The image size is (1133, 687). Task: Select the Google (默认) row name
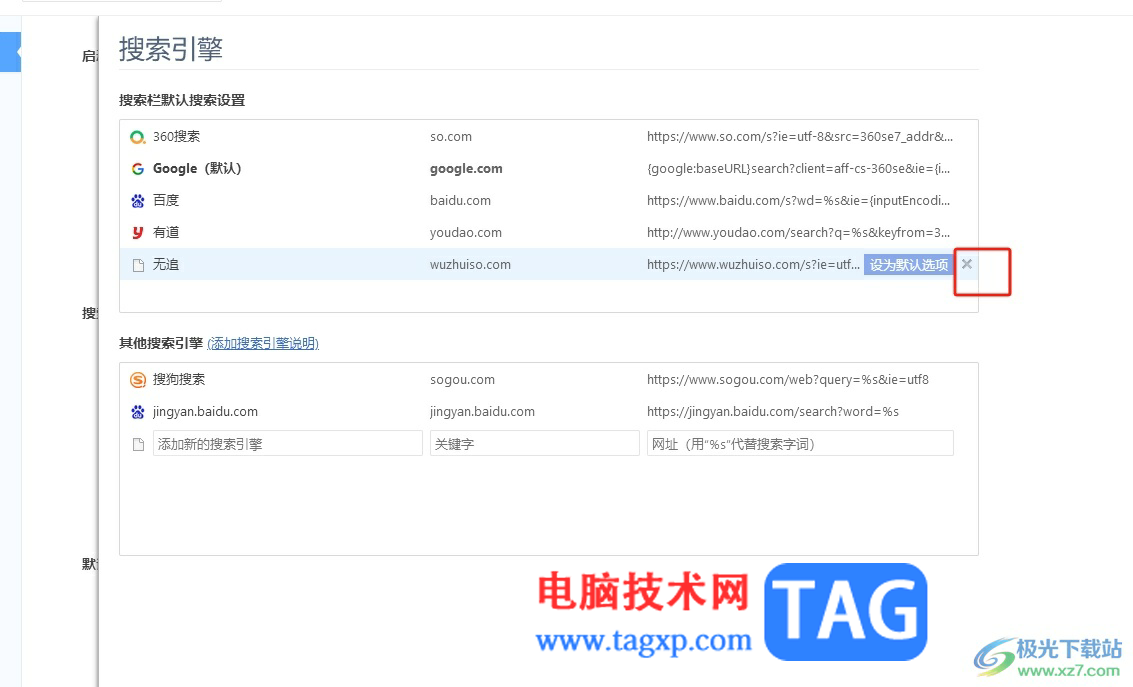tap(197, 168)
